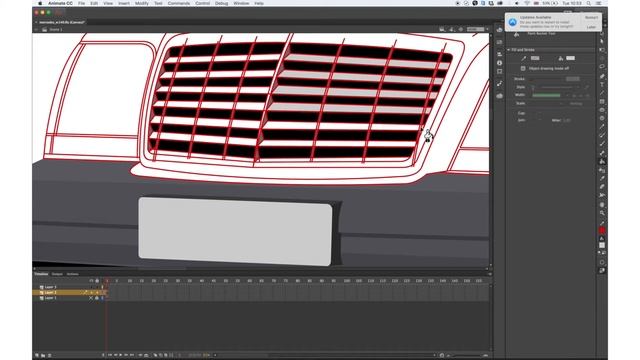Open the Modify menu
640x360 pixels.
[x=142, y=3]
